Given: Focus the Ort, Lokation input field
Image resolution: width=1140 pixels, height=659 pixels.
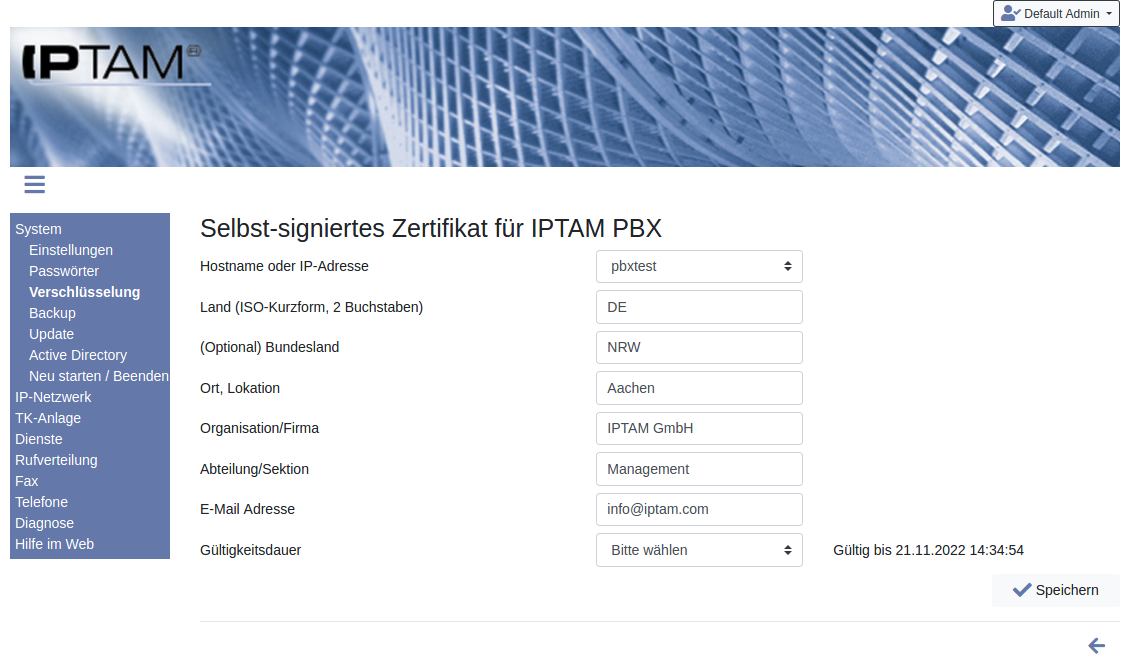Looking at the screenshot, I should tap(699, 388).
